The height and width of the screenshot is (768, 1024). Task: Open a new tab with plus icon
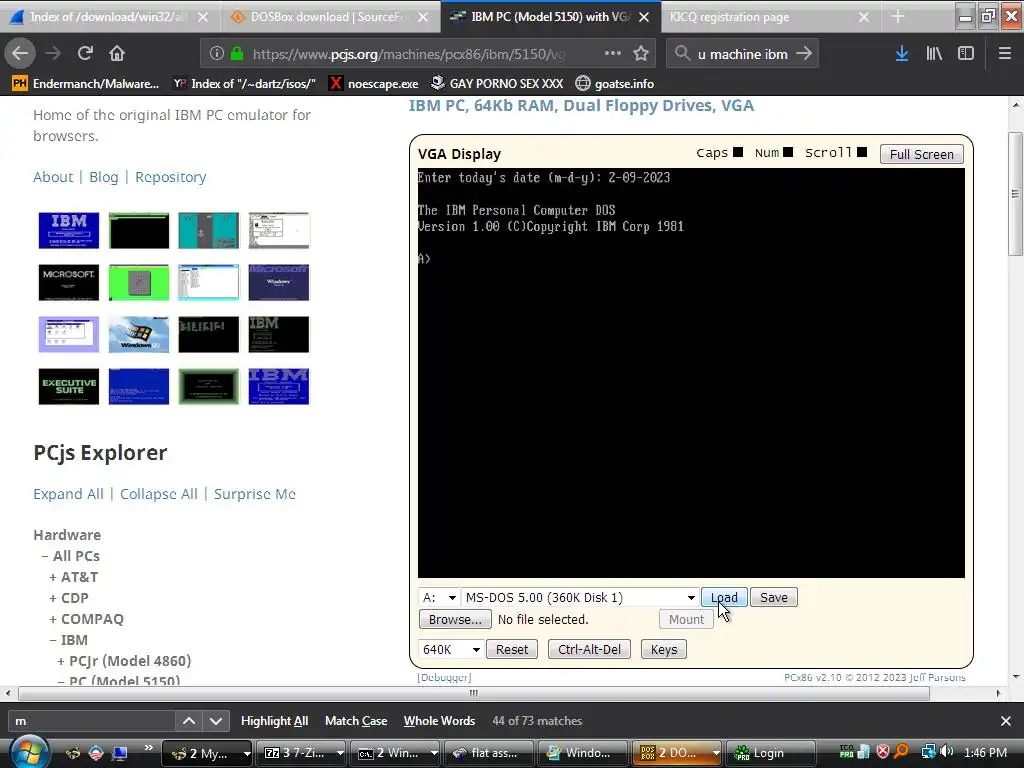tap(898, 17)
